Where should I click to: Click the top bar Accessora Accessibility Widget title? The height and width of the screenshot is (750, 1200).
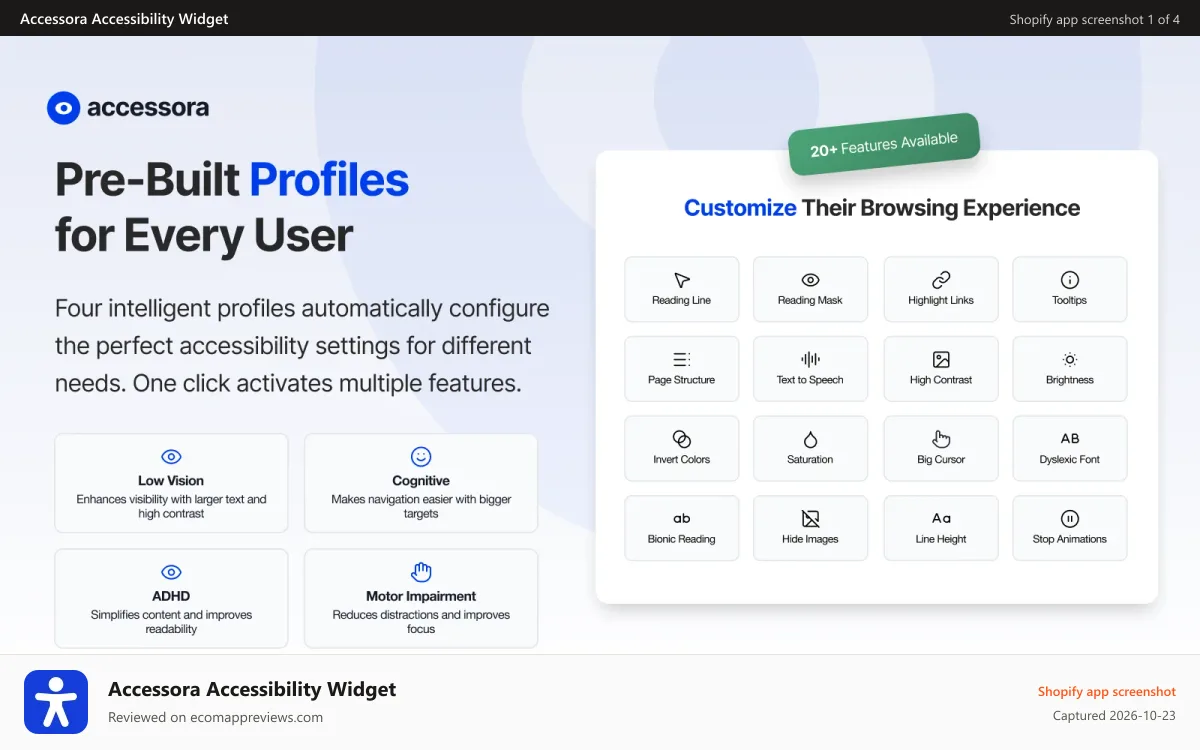(x=124, y=19)
